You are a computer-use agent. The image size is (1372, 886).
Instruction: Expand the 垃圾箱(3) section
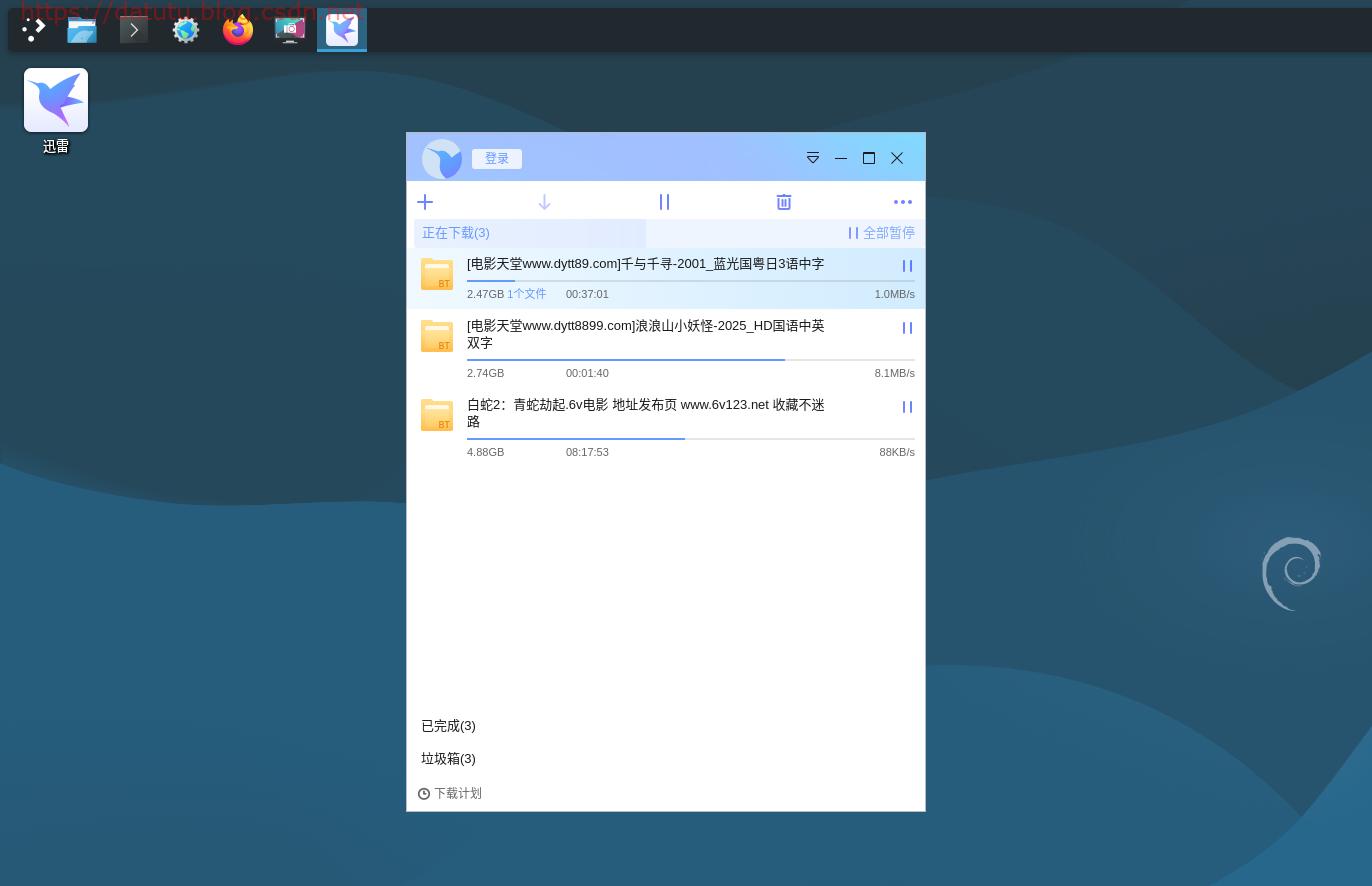(x=448, y=759)
